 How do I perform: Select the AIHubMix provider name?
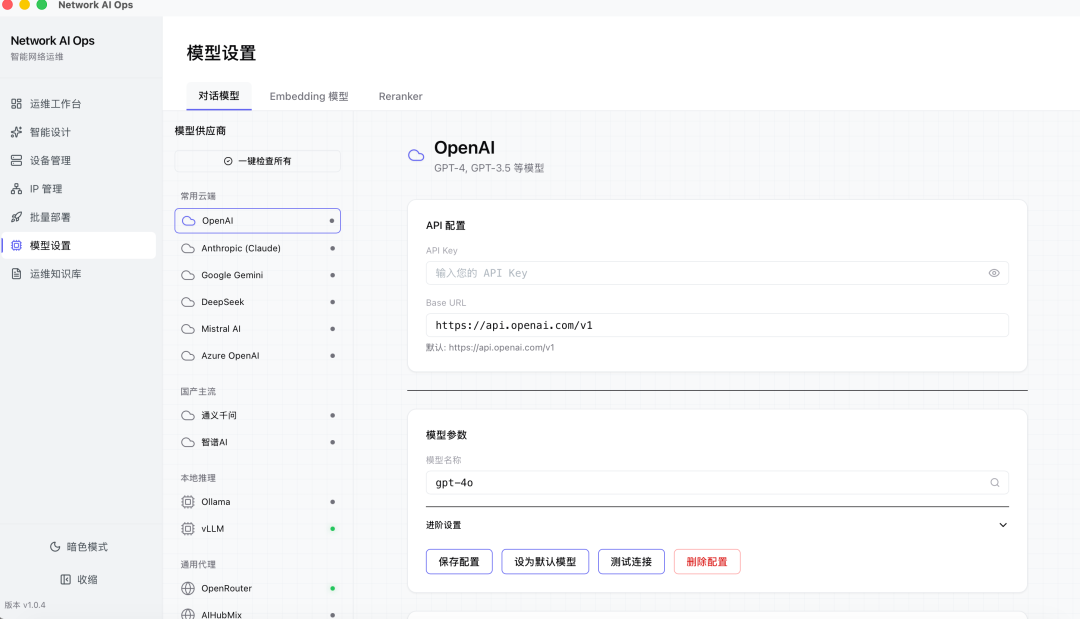[x=222, y=615]
